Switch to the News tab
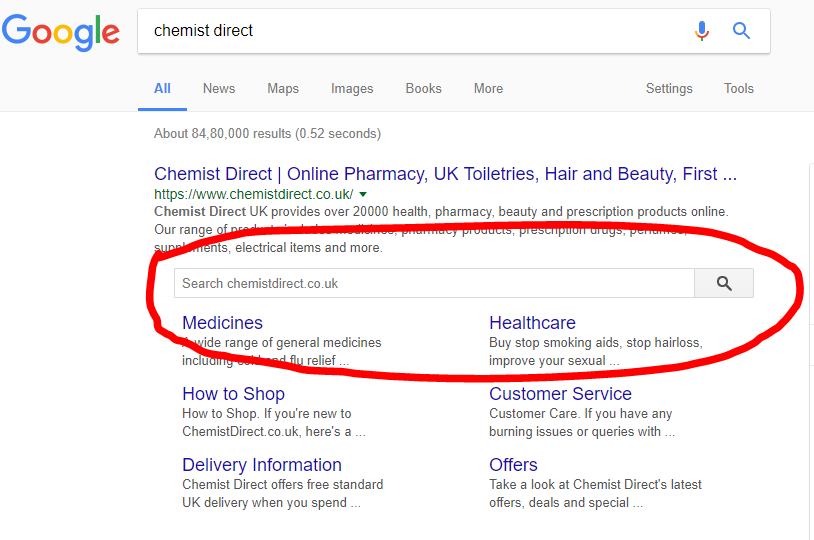The height and width of the screenshot is (540, 814). [x=219, y=88]
